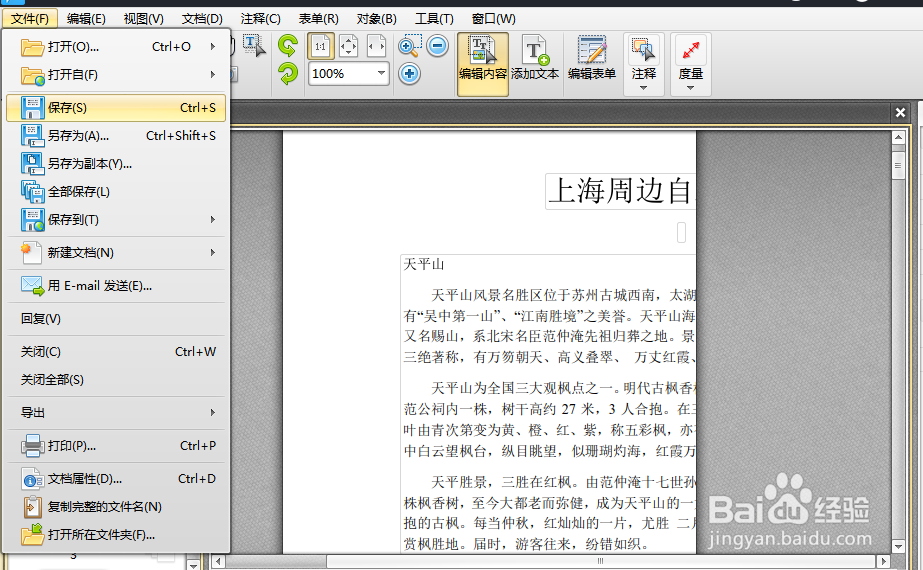Open the 文档(D) menu
This screenshot has height=570, width=923.
pyautogui.click(x=202, y=19)
